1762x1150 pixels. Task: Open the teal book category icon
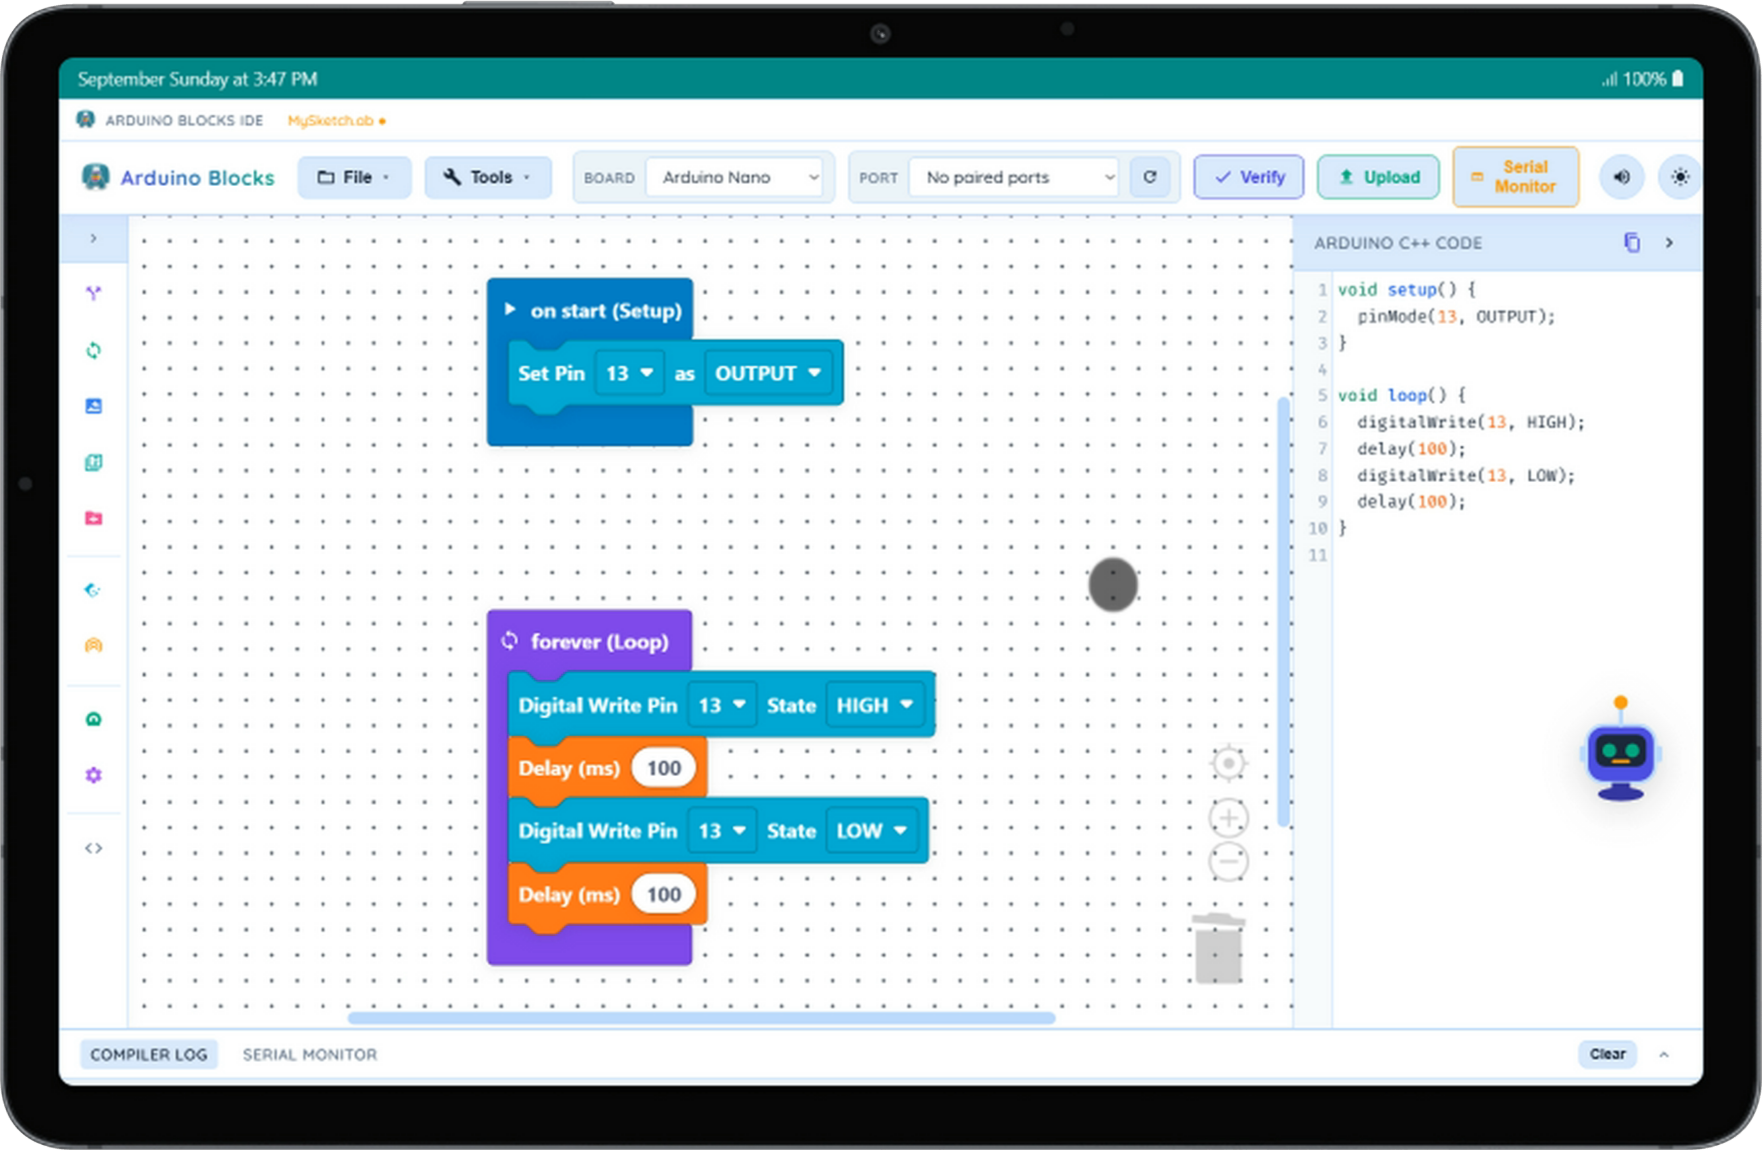pyautogui.click(x=93, y=462)
